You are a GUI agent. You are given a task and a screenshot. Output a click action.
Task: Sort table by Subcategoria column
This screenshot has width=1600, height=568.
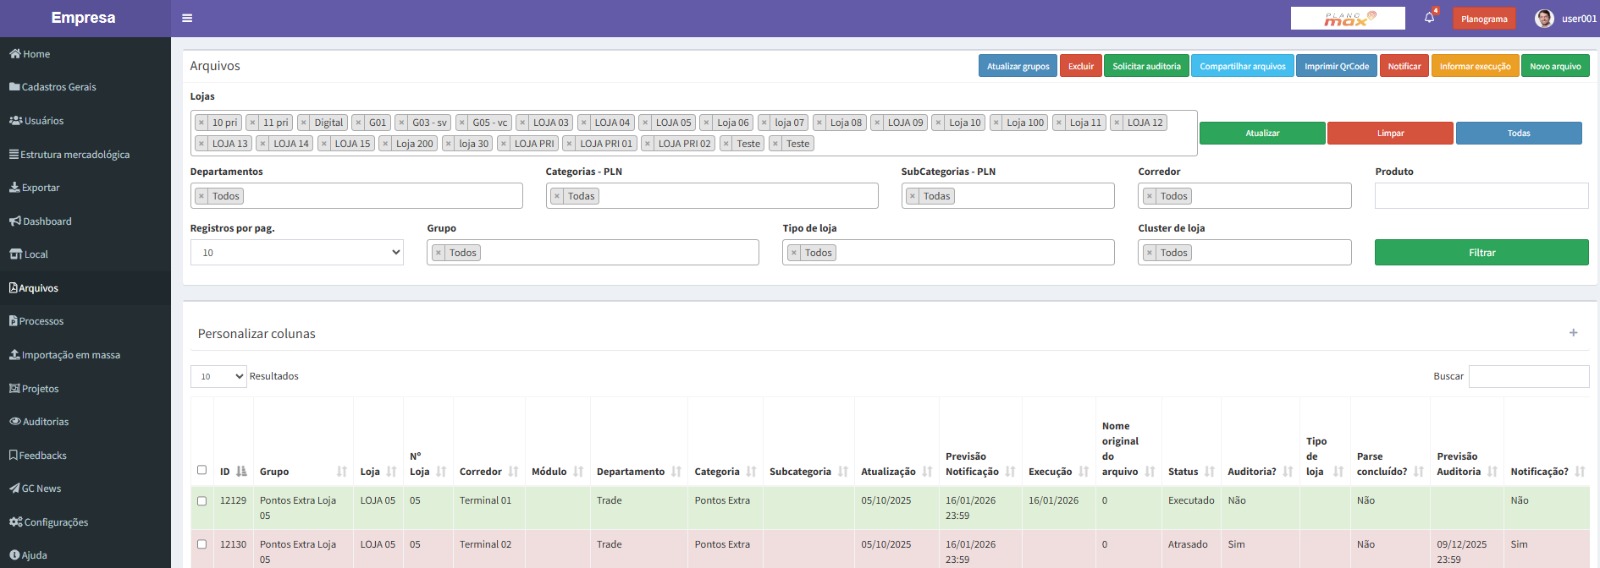pos(843,471)
